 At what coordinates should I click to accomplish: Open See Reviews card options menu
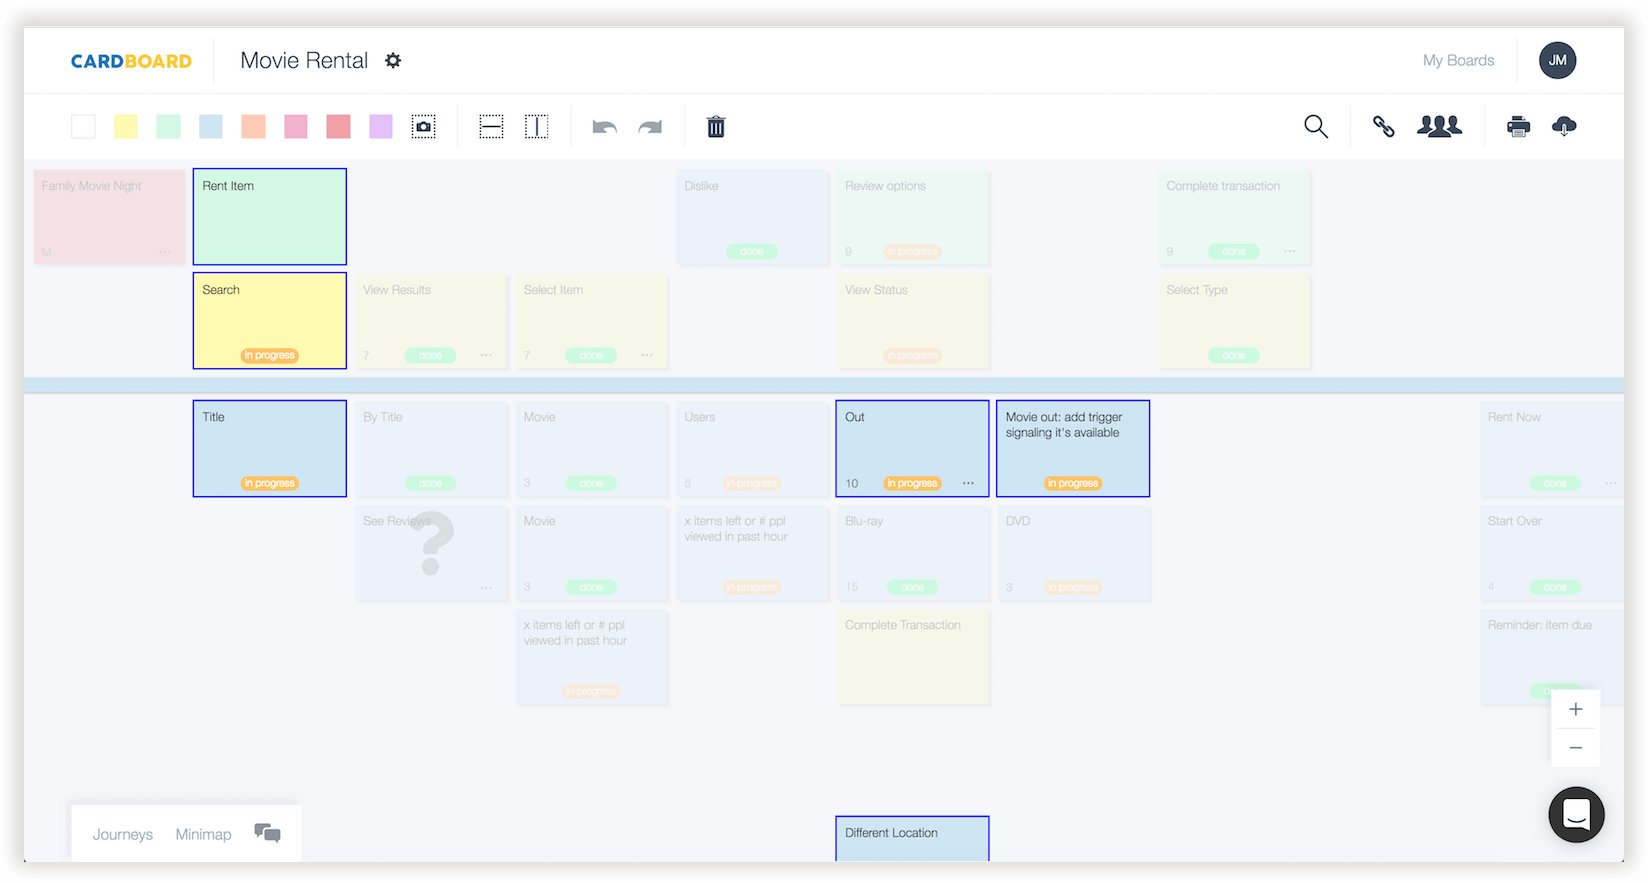point(486,587)
